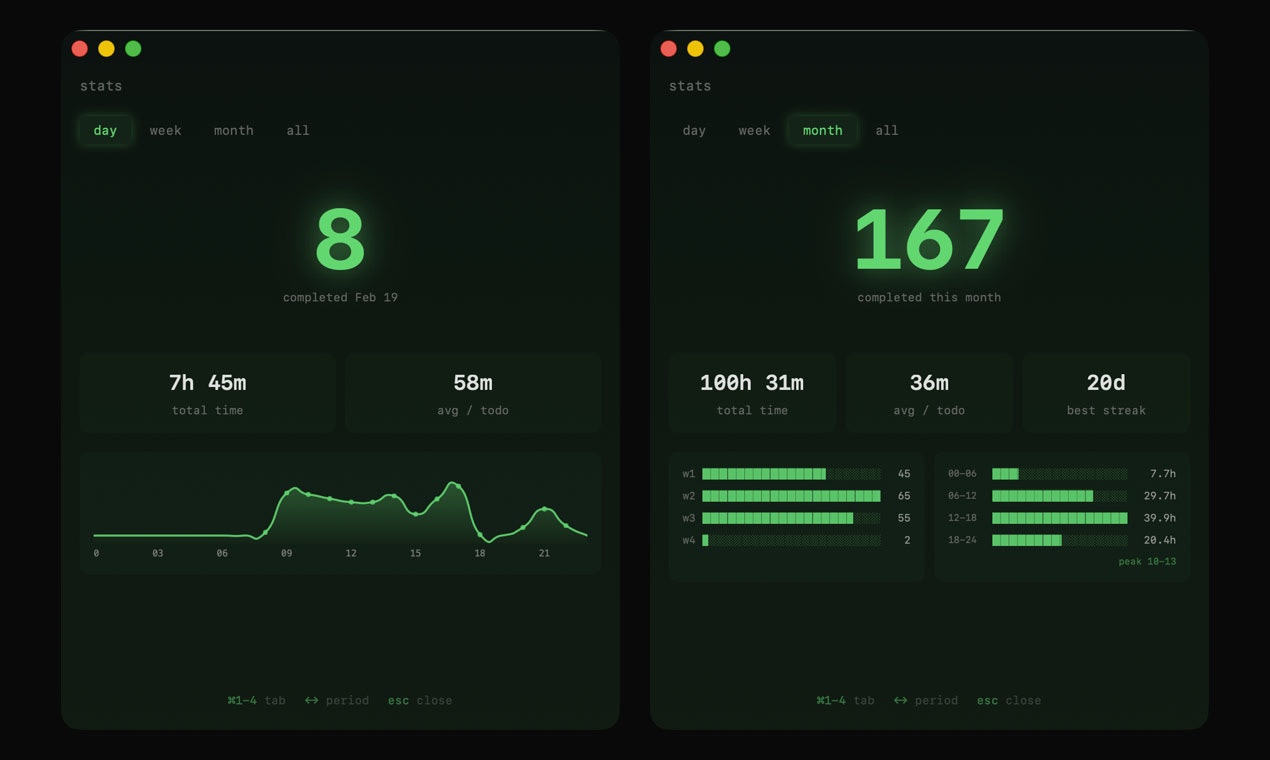Click 'completed Feb 19' label
1270x760 pixels.
click(340, 297)
